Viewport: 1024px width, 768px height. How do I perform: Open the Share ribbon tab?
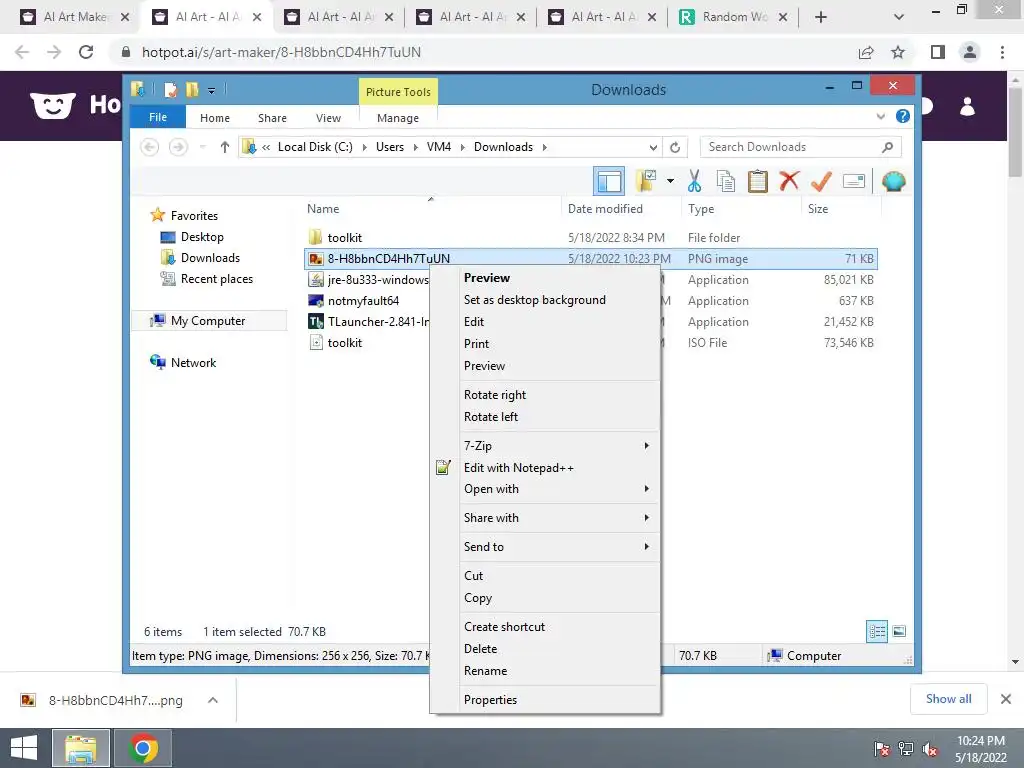click(272, 118)
